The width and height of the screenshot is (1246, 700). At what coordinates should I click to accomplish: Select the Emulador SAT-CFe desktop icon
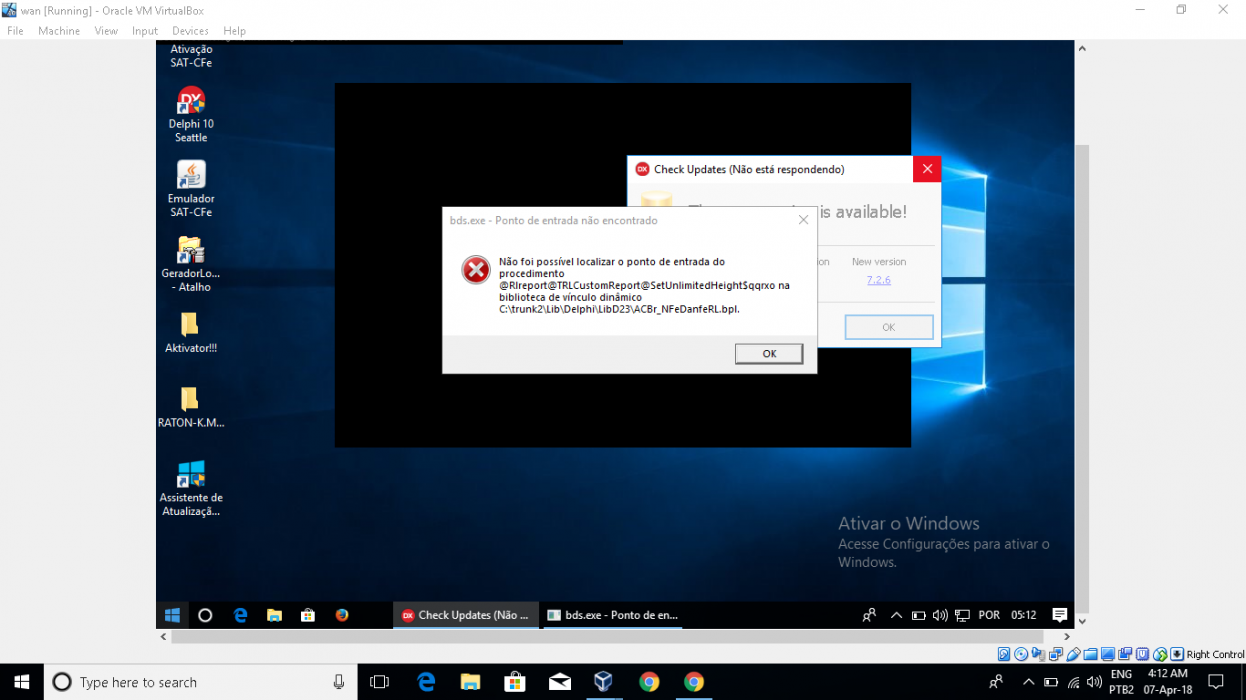click(191, 189)
